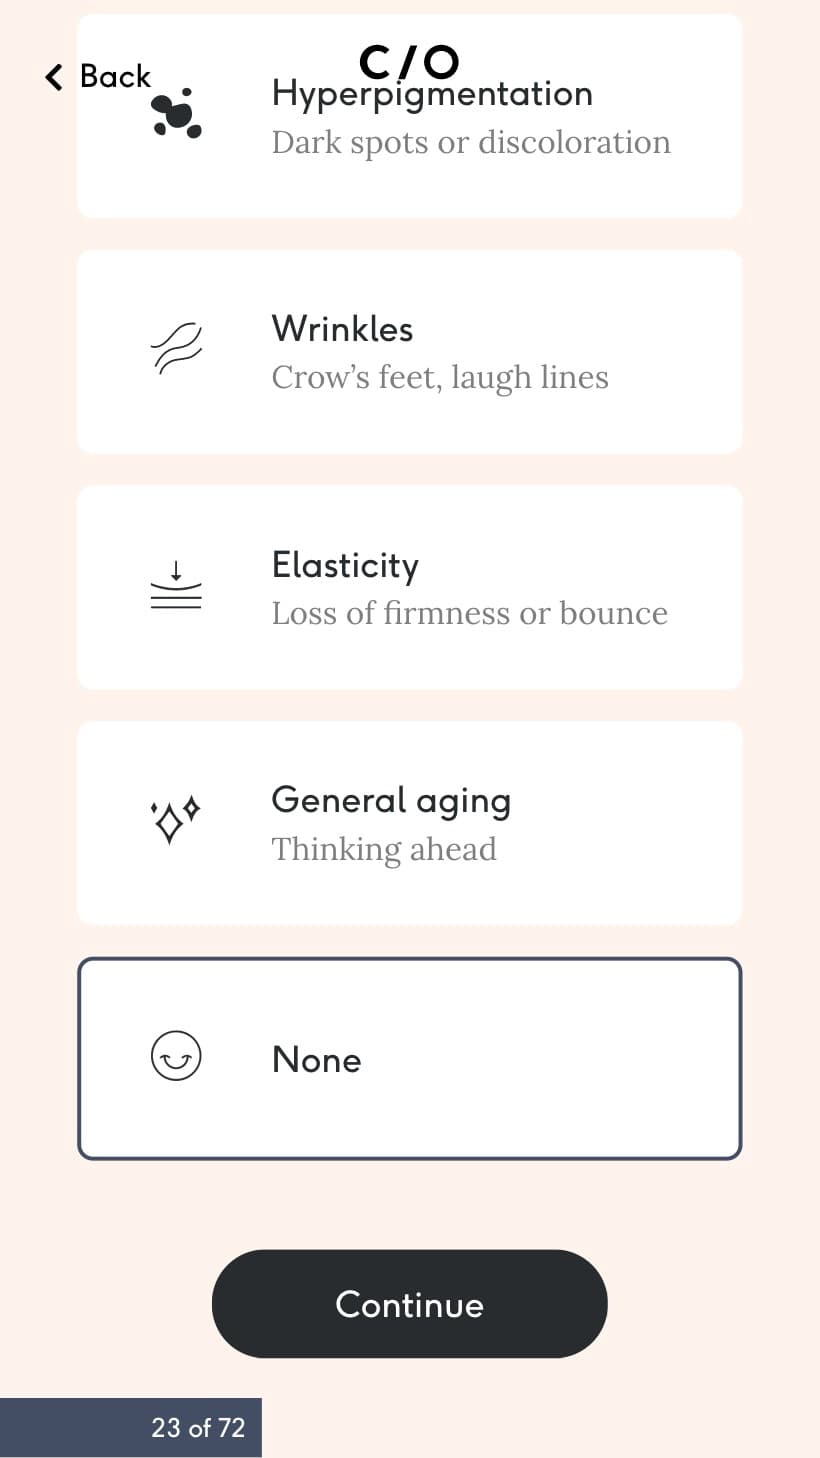Toggle the Wrinkles option card
820x1458 pixels.
click(410, 352)
